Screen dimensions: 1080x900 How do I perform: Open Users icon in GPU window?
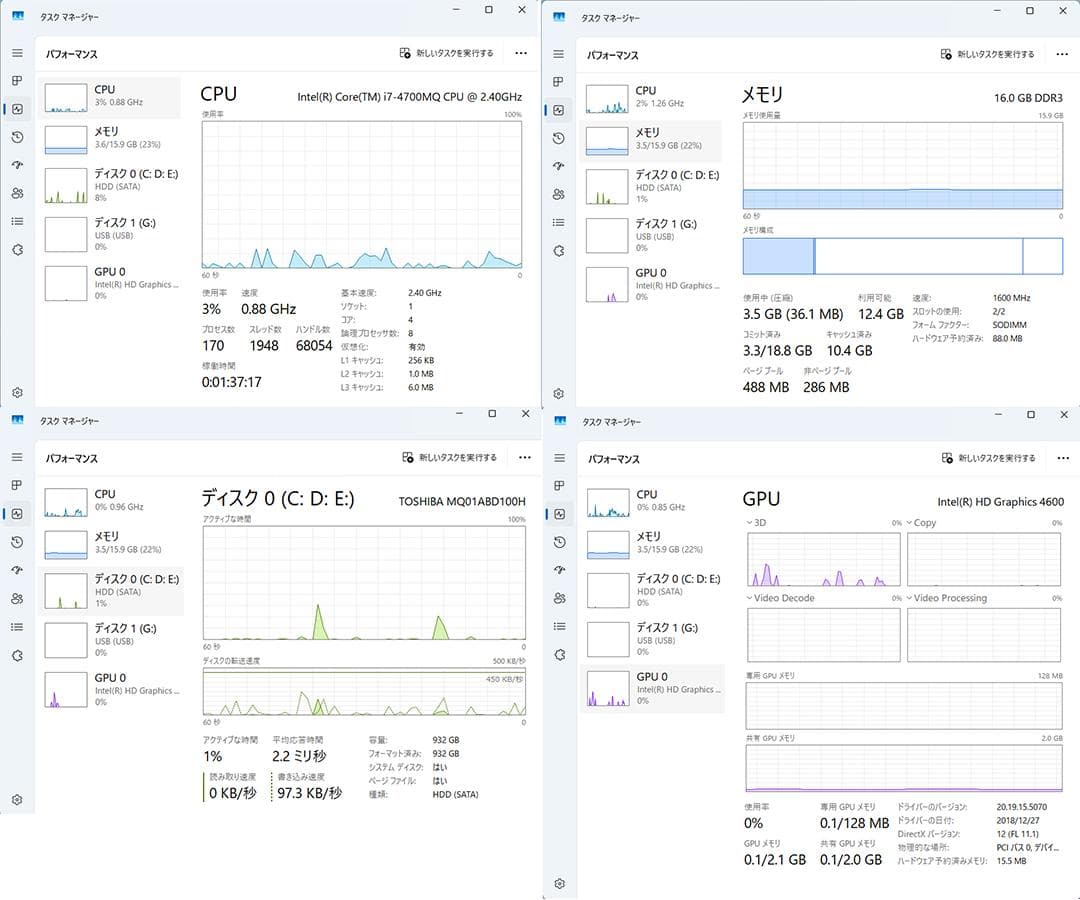click(559, 598)
